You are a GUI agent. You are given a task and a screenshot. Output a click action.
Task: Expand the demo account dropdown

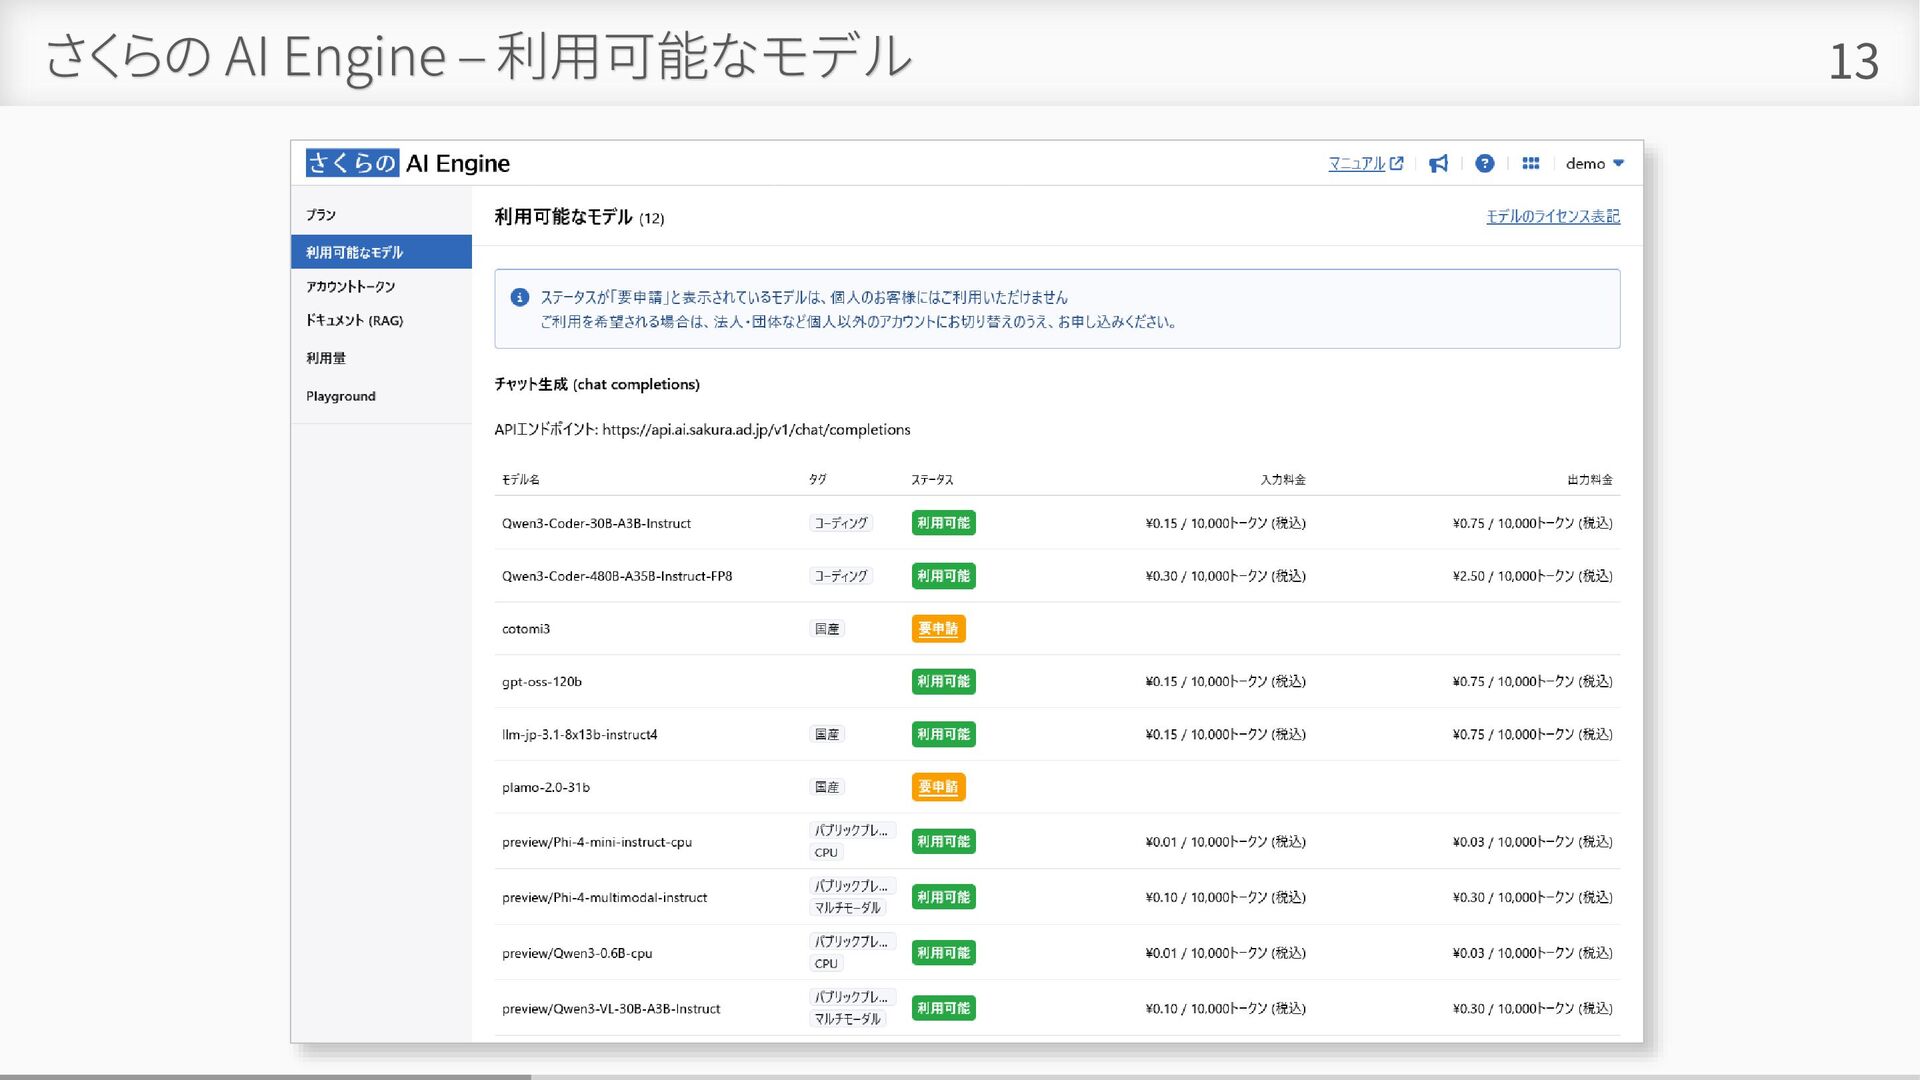pos(1594,164)
